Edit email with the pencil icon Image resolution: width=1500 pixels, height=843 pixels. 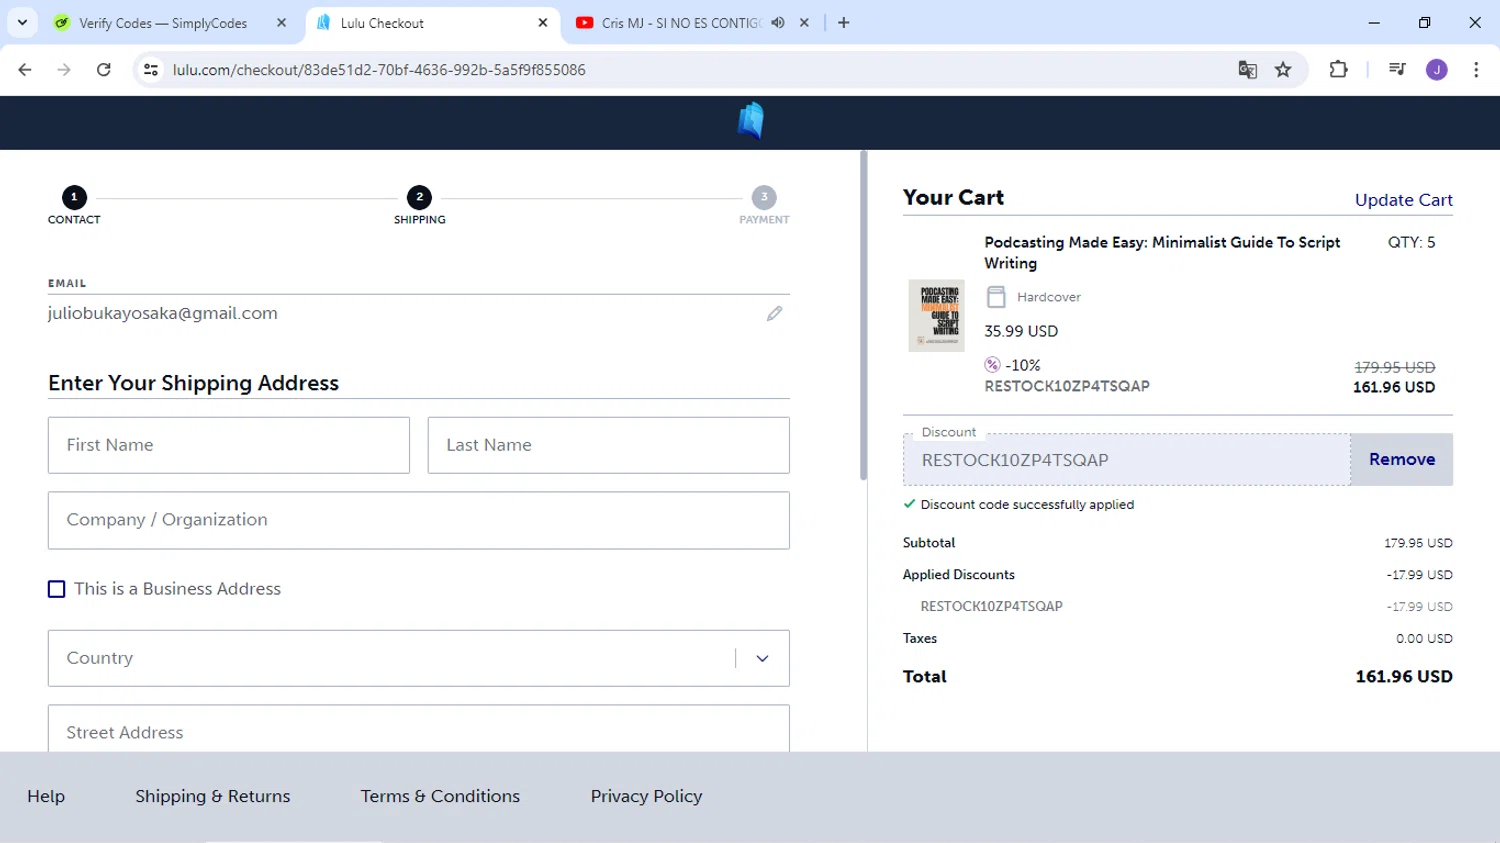(774, 314)
